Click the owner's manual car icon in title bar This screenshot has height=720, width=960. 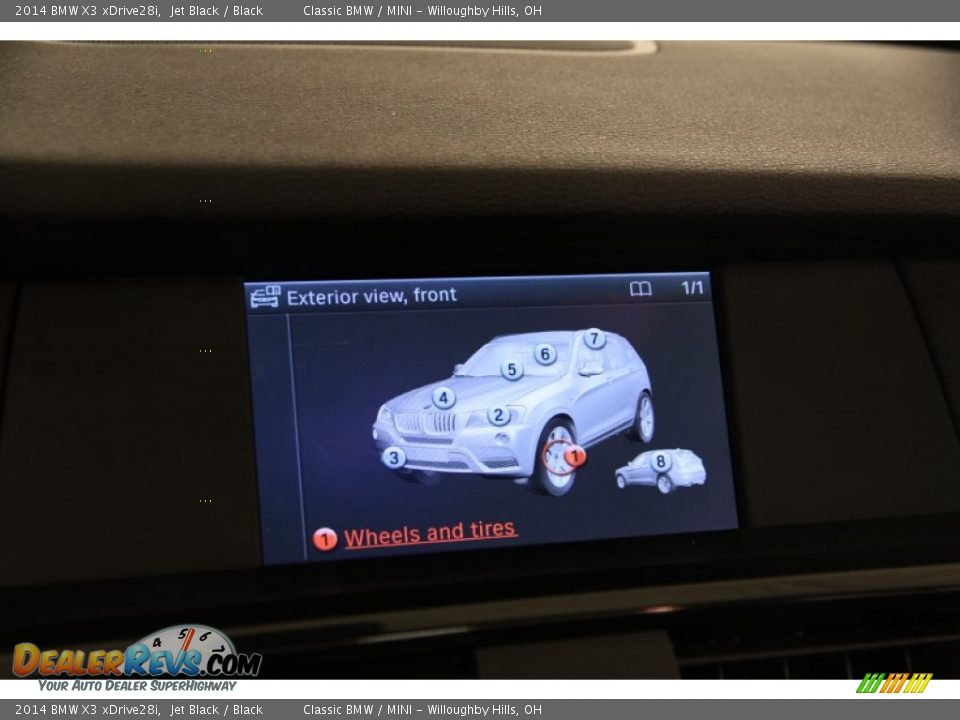[x=265, y=297]
